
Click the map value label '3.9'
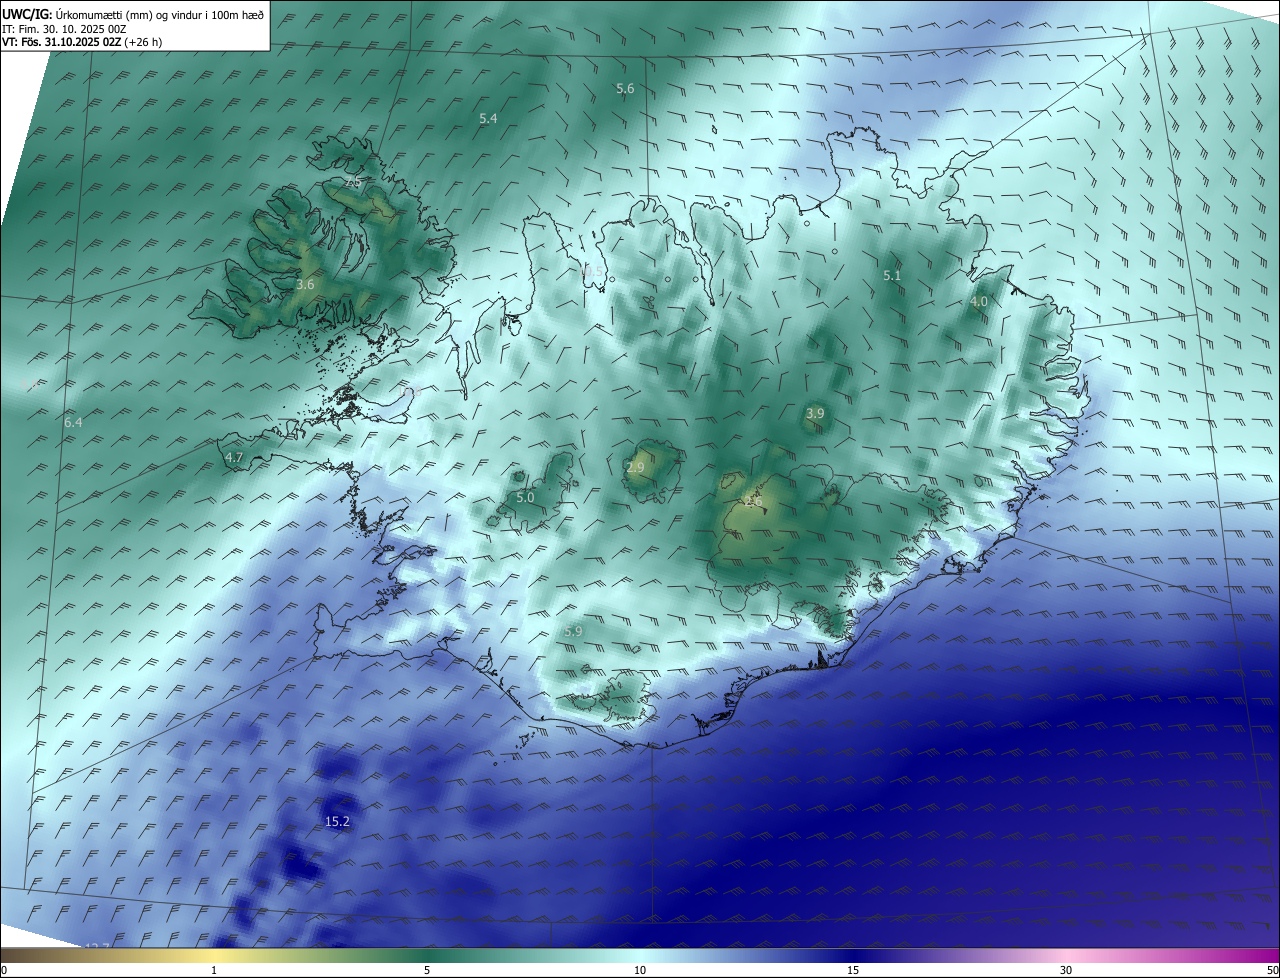815,414
